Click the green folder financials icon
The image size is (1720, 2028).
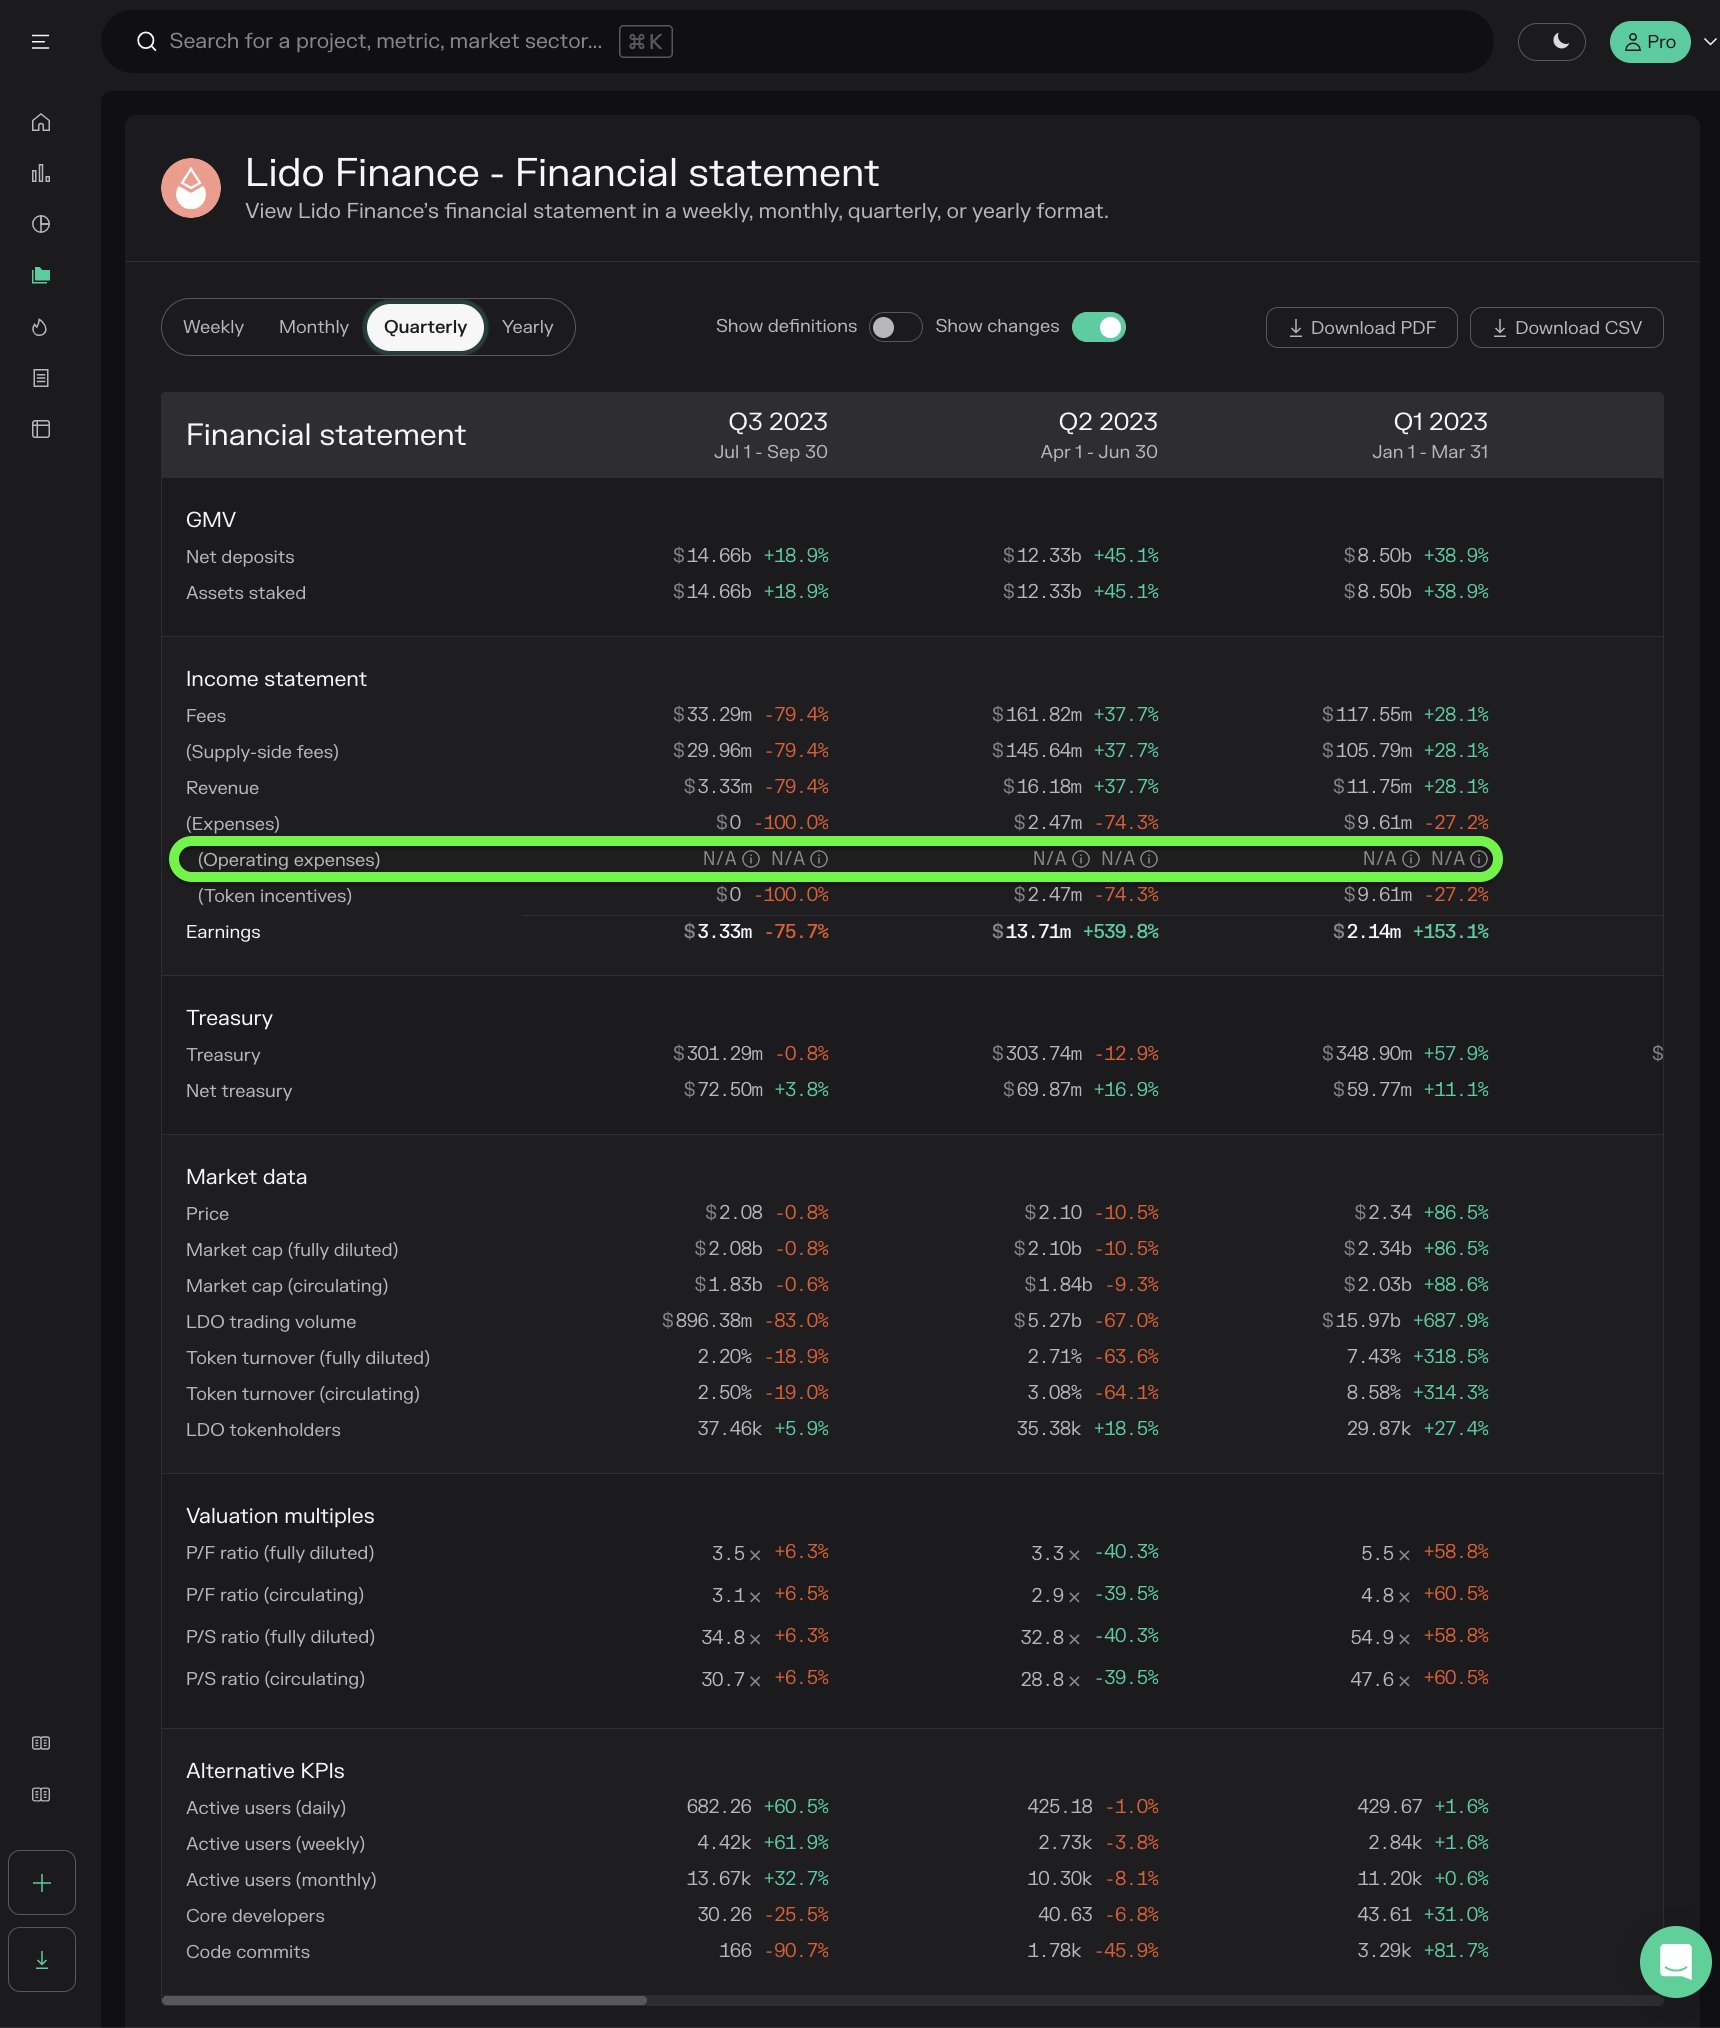tap(41, 275)
